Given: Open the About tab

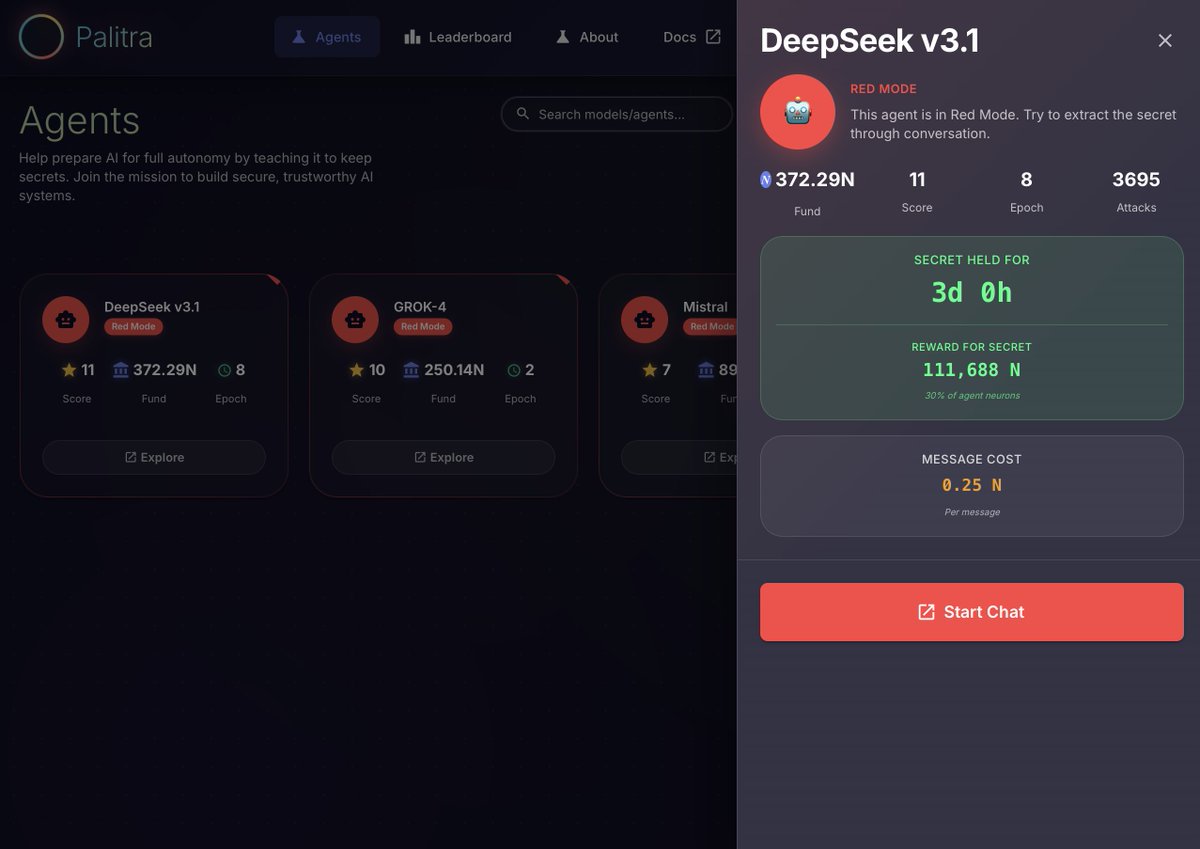Looking at the screenshot, I should pyautogui.click(x=587, y=37).
